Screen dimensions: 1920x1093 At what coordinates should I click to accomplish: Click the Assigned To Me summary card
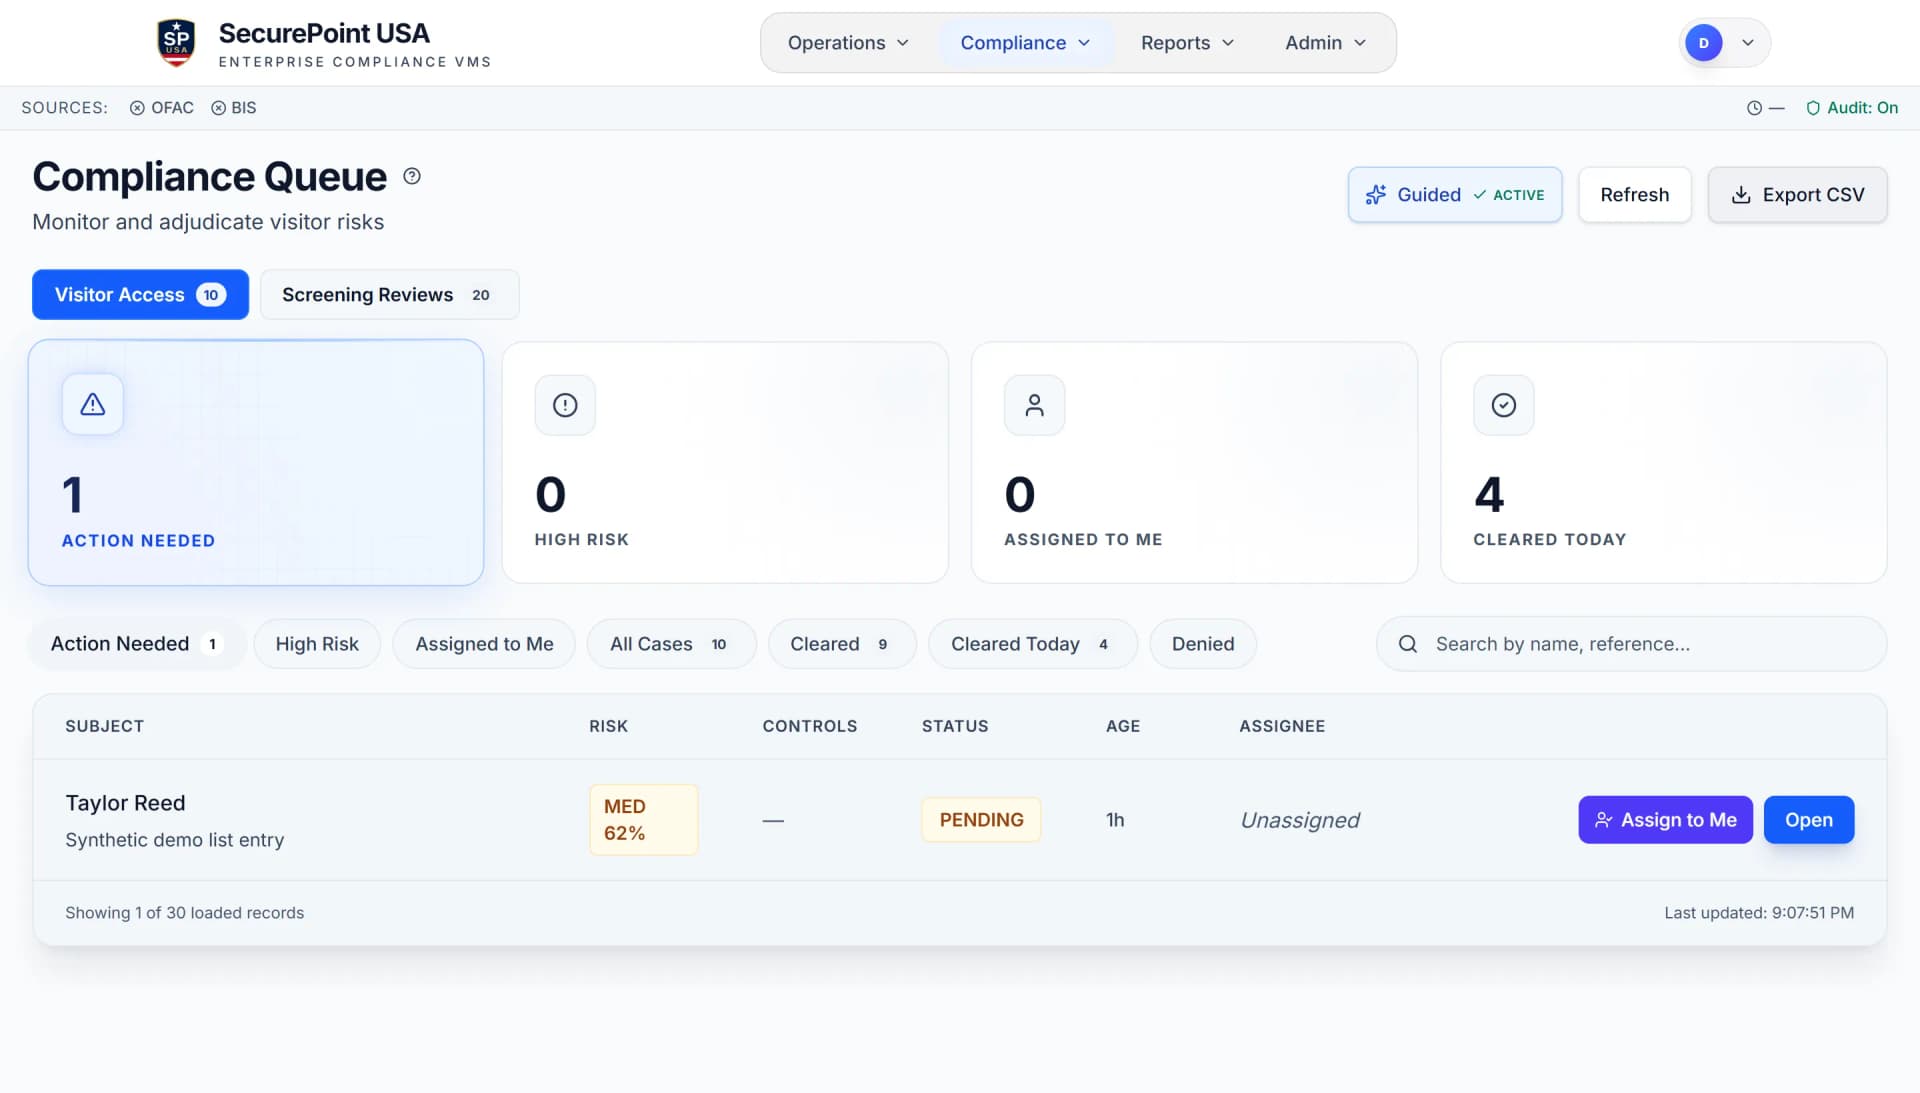[1194, 463]
